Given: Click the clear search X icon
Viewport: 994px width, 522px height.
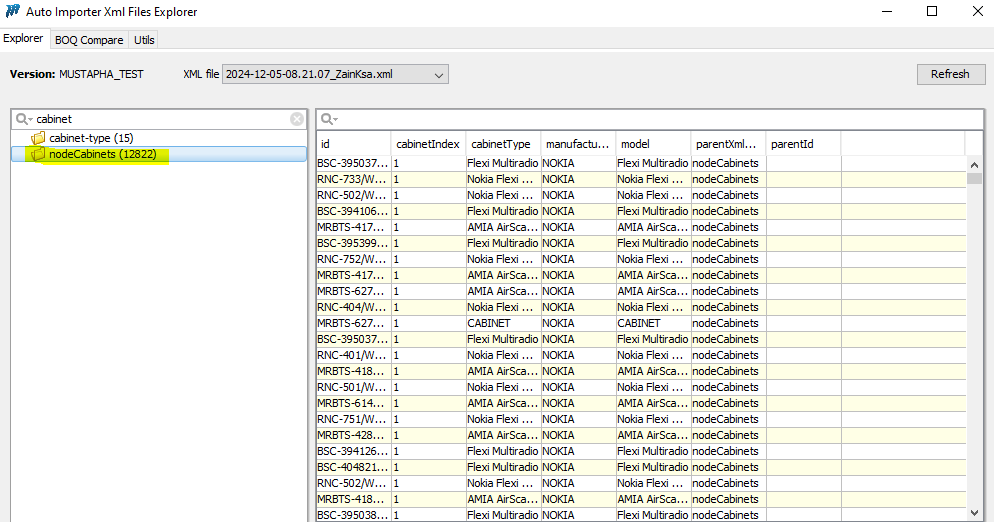Looking at the screenshot, I should [x=297, y=119].
